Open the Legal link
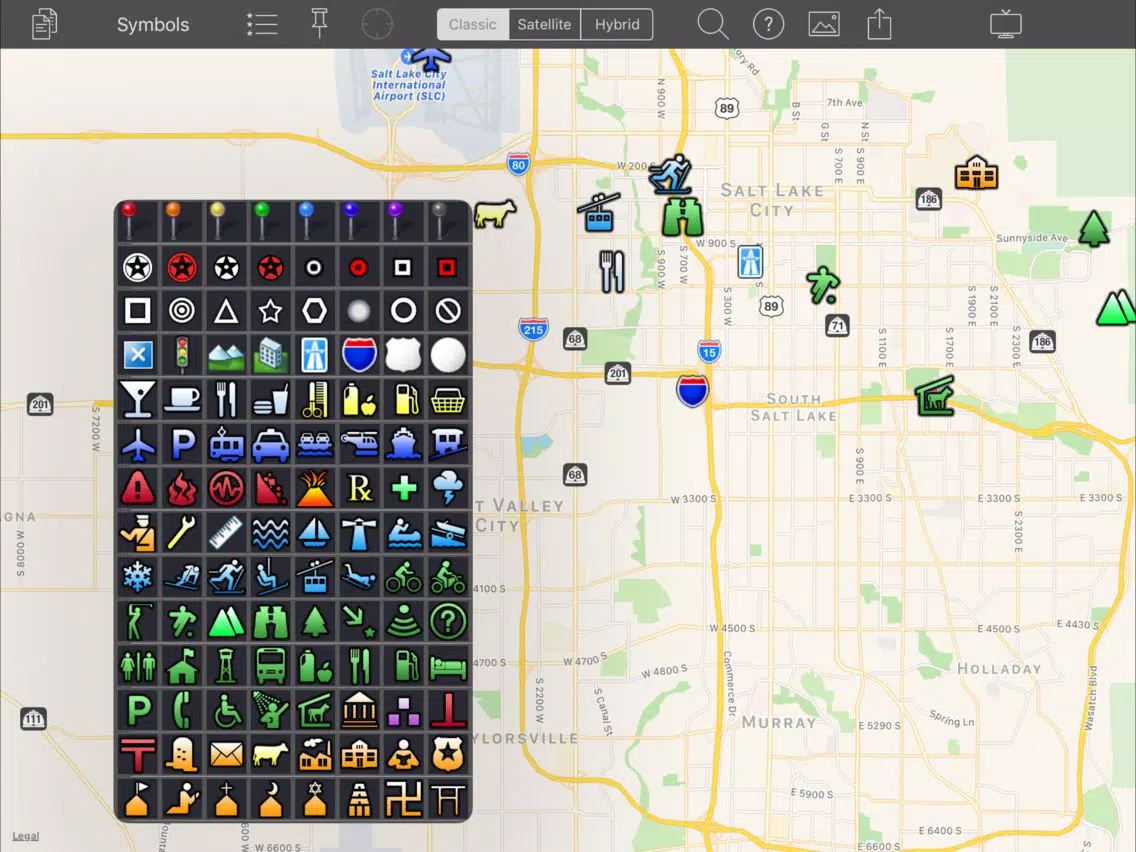1136x852 pixels. pos(25,835)
